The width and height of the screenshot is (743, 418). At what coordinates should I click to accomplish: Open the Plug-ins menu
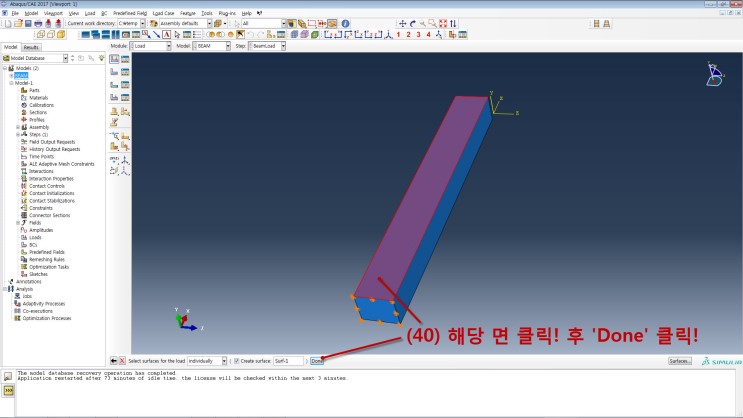click(227, 13)
